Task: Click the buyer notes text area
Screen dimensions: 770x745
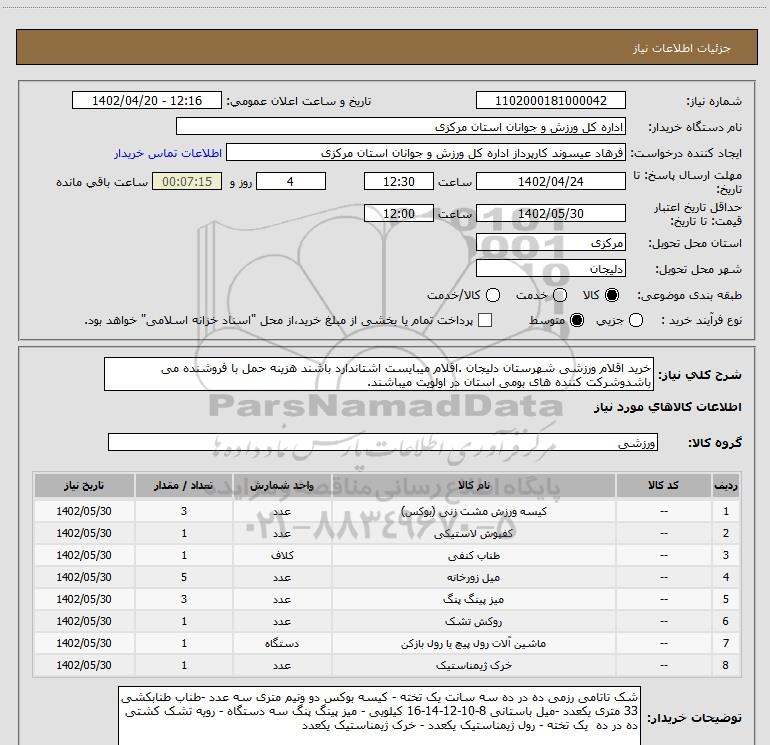Action: 379,716
